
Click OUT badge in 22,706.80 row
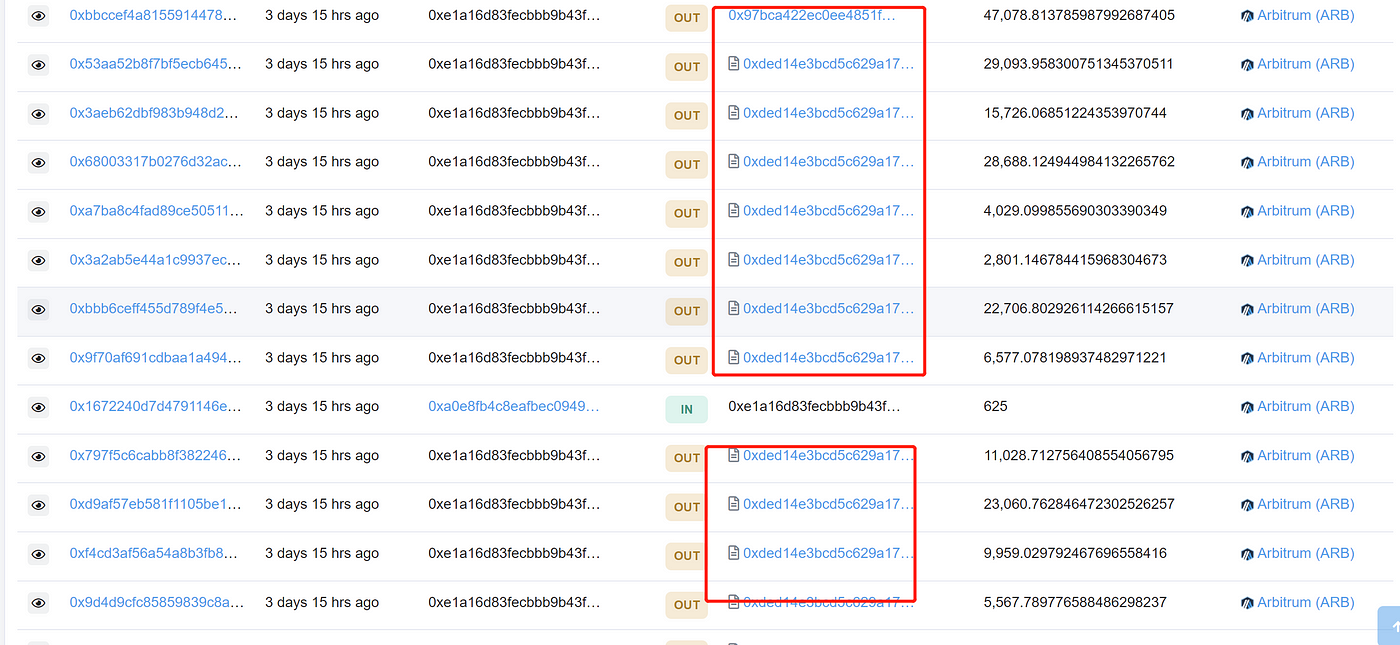click(x=687, y=311)
